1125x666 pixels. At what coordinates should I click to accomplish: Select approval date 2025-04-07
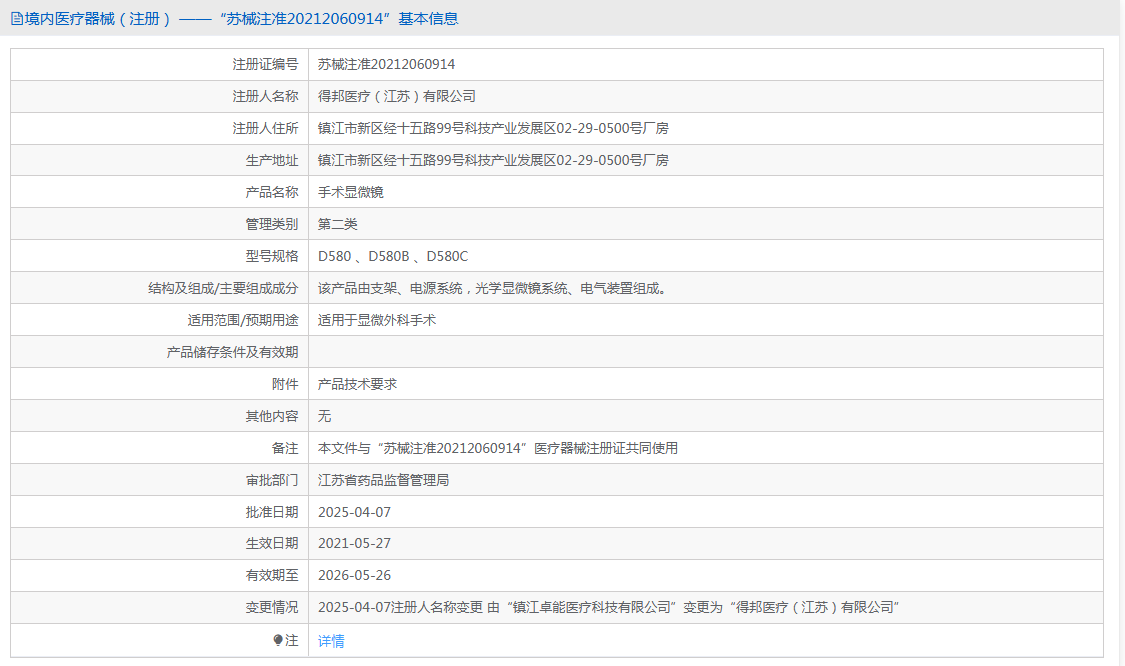[x=354, y=512]
